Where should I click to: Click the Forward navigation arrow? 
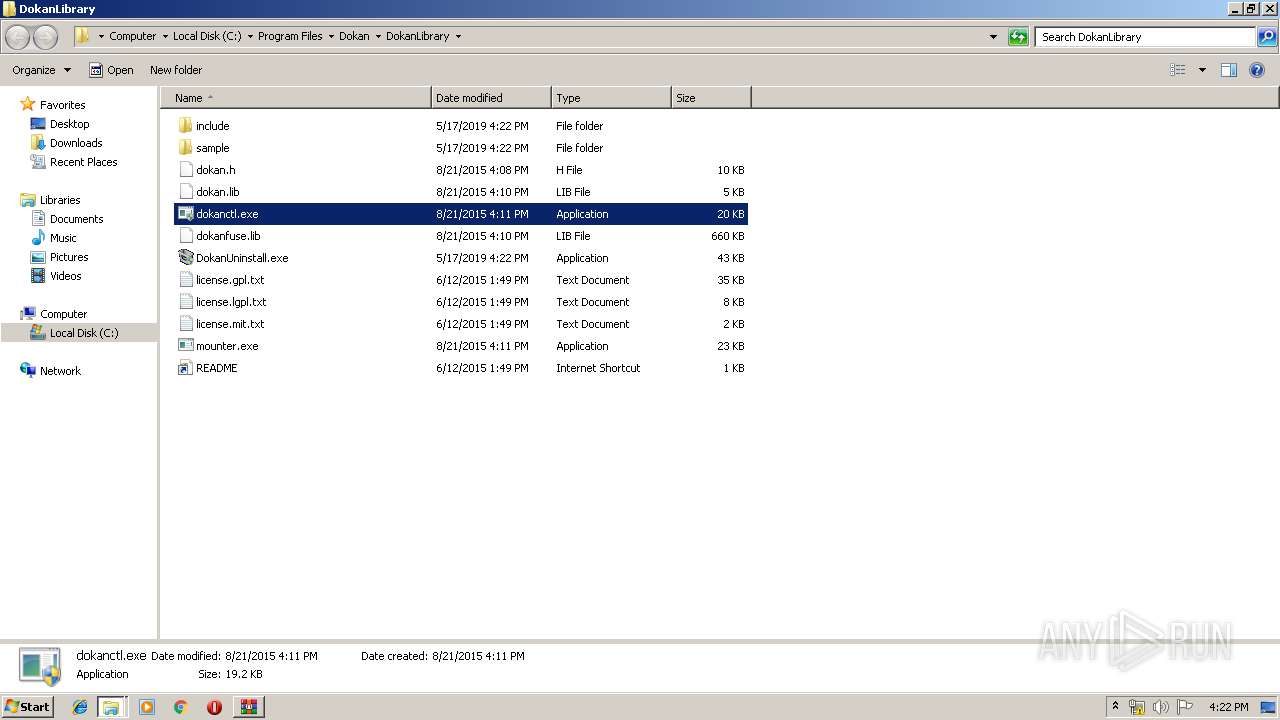[x=46, y=37]
